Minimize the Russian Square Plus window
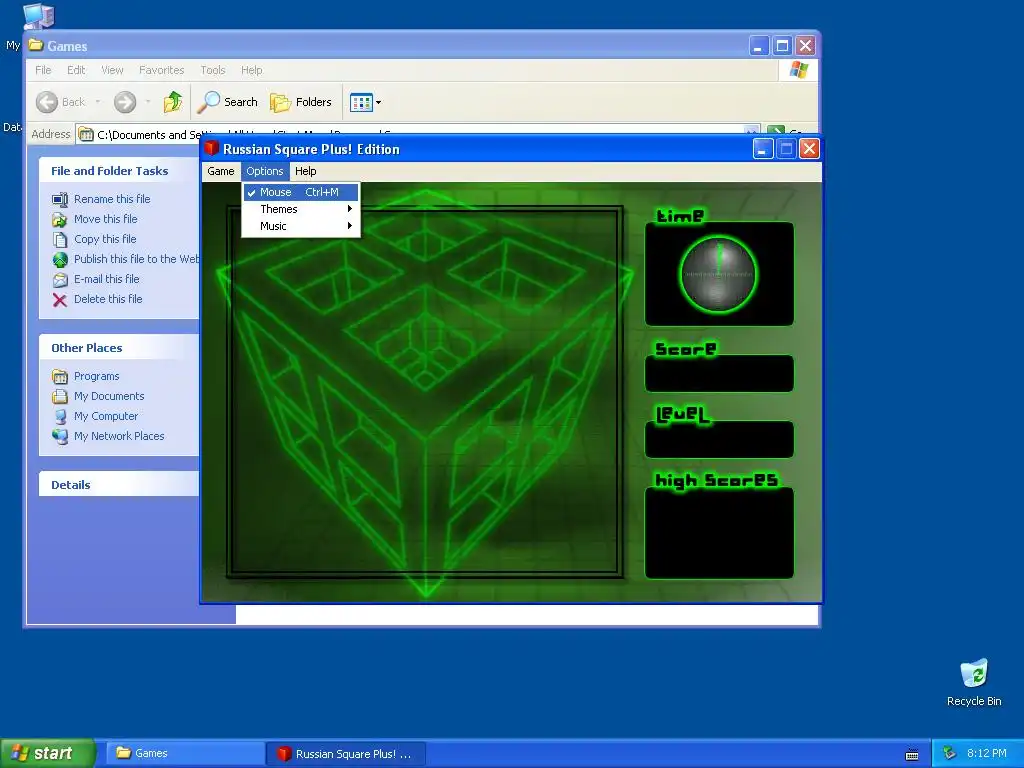1024x768 pixels. coord(763,149)
